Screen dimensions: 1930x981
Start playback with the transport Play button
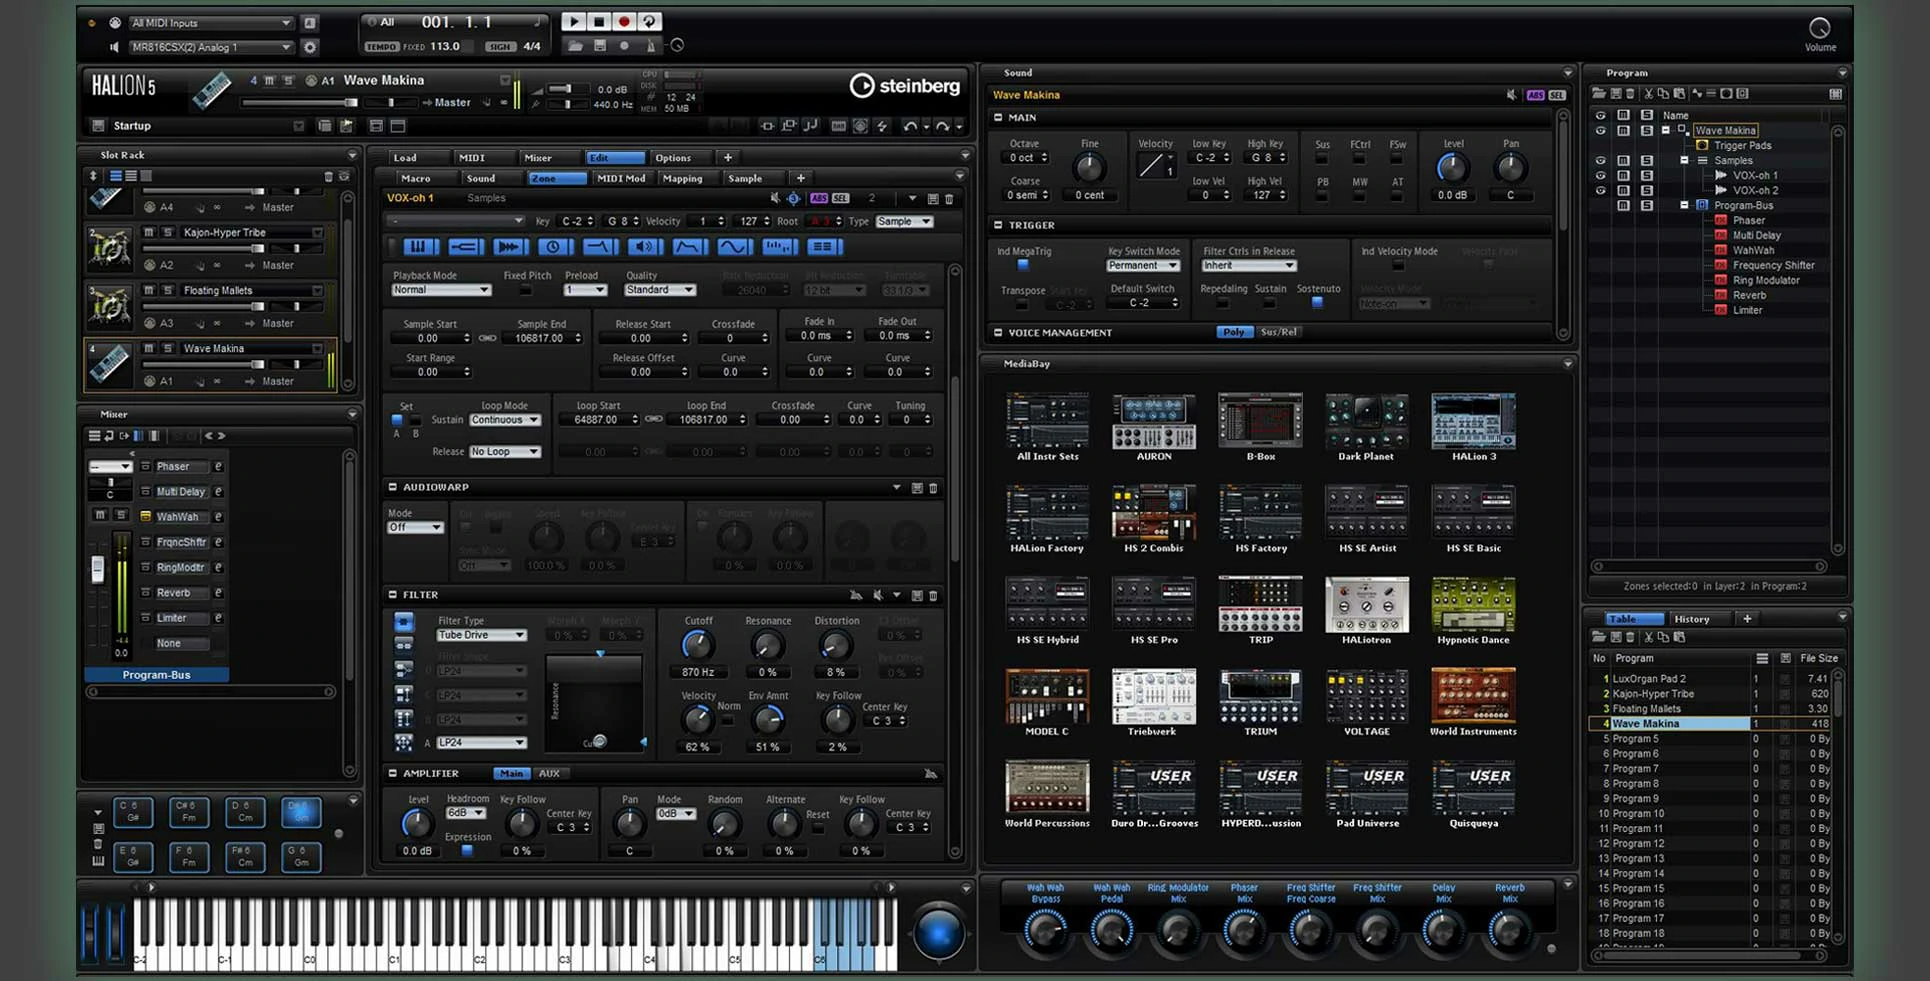tap(574, 21)
